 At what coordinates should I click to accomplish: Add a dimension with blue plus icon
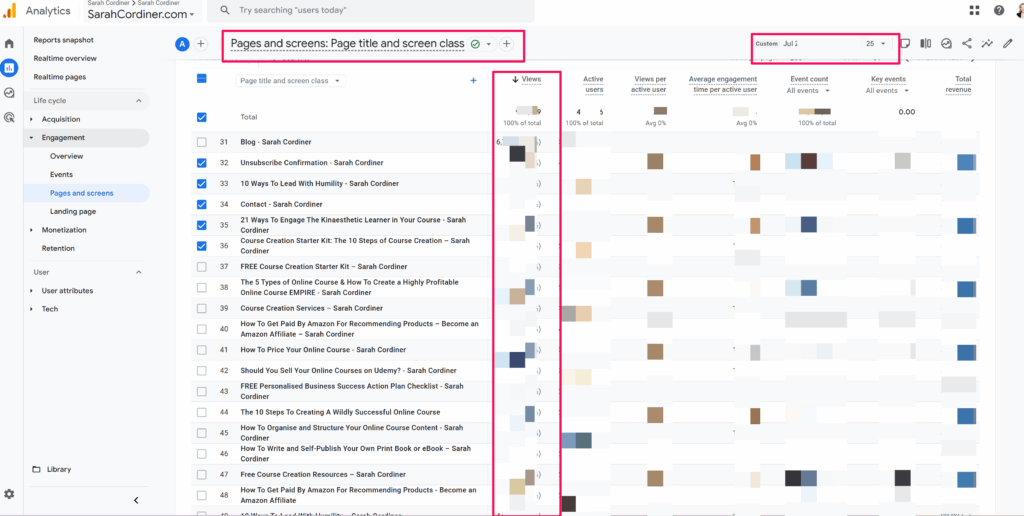pyautogui.click(x=473, y=80)
